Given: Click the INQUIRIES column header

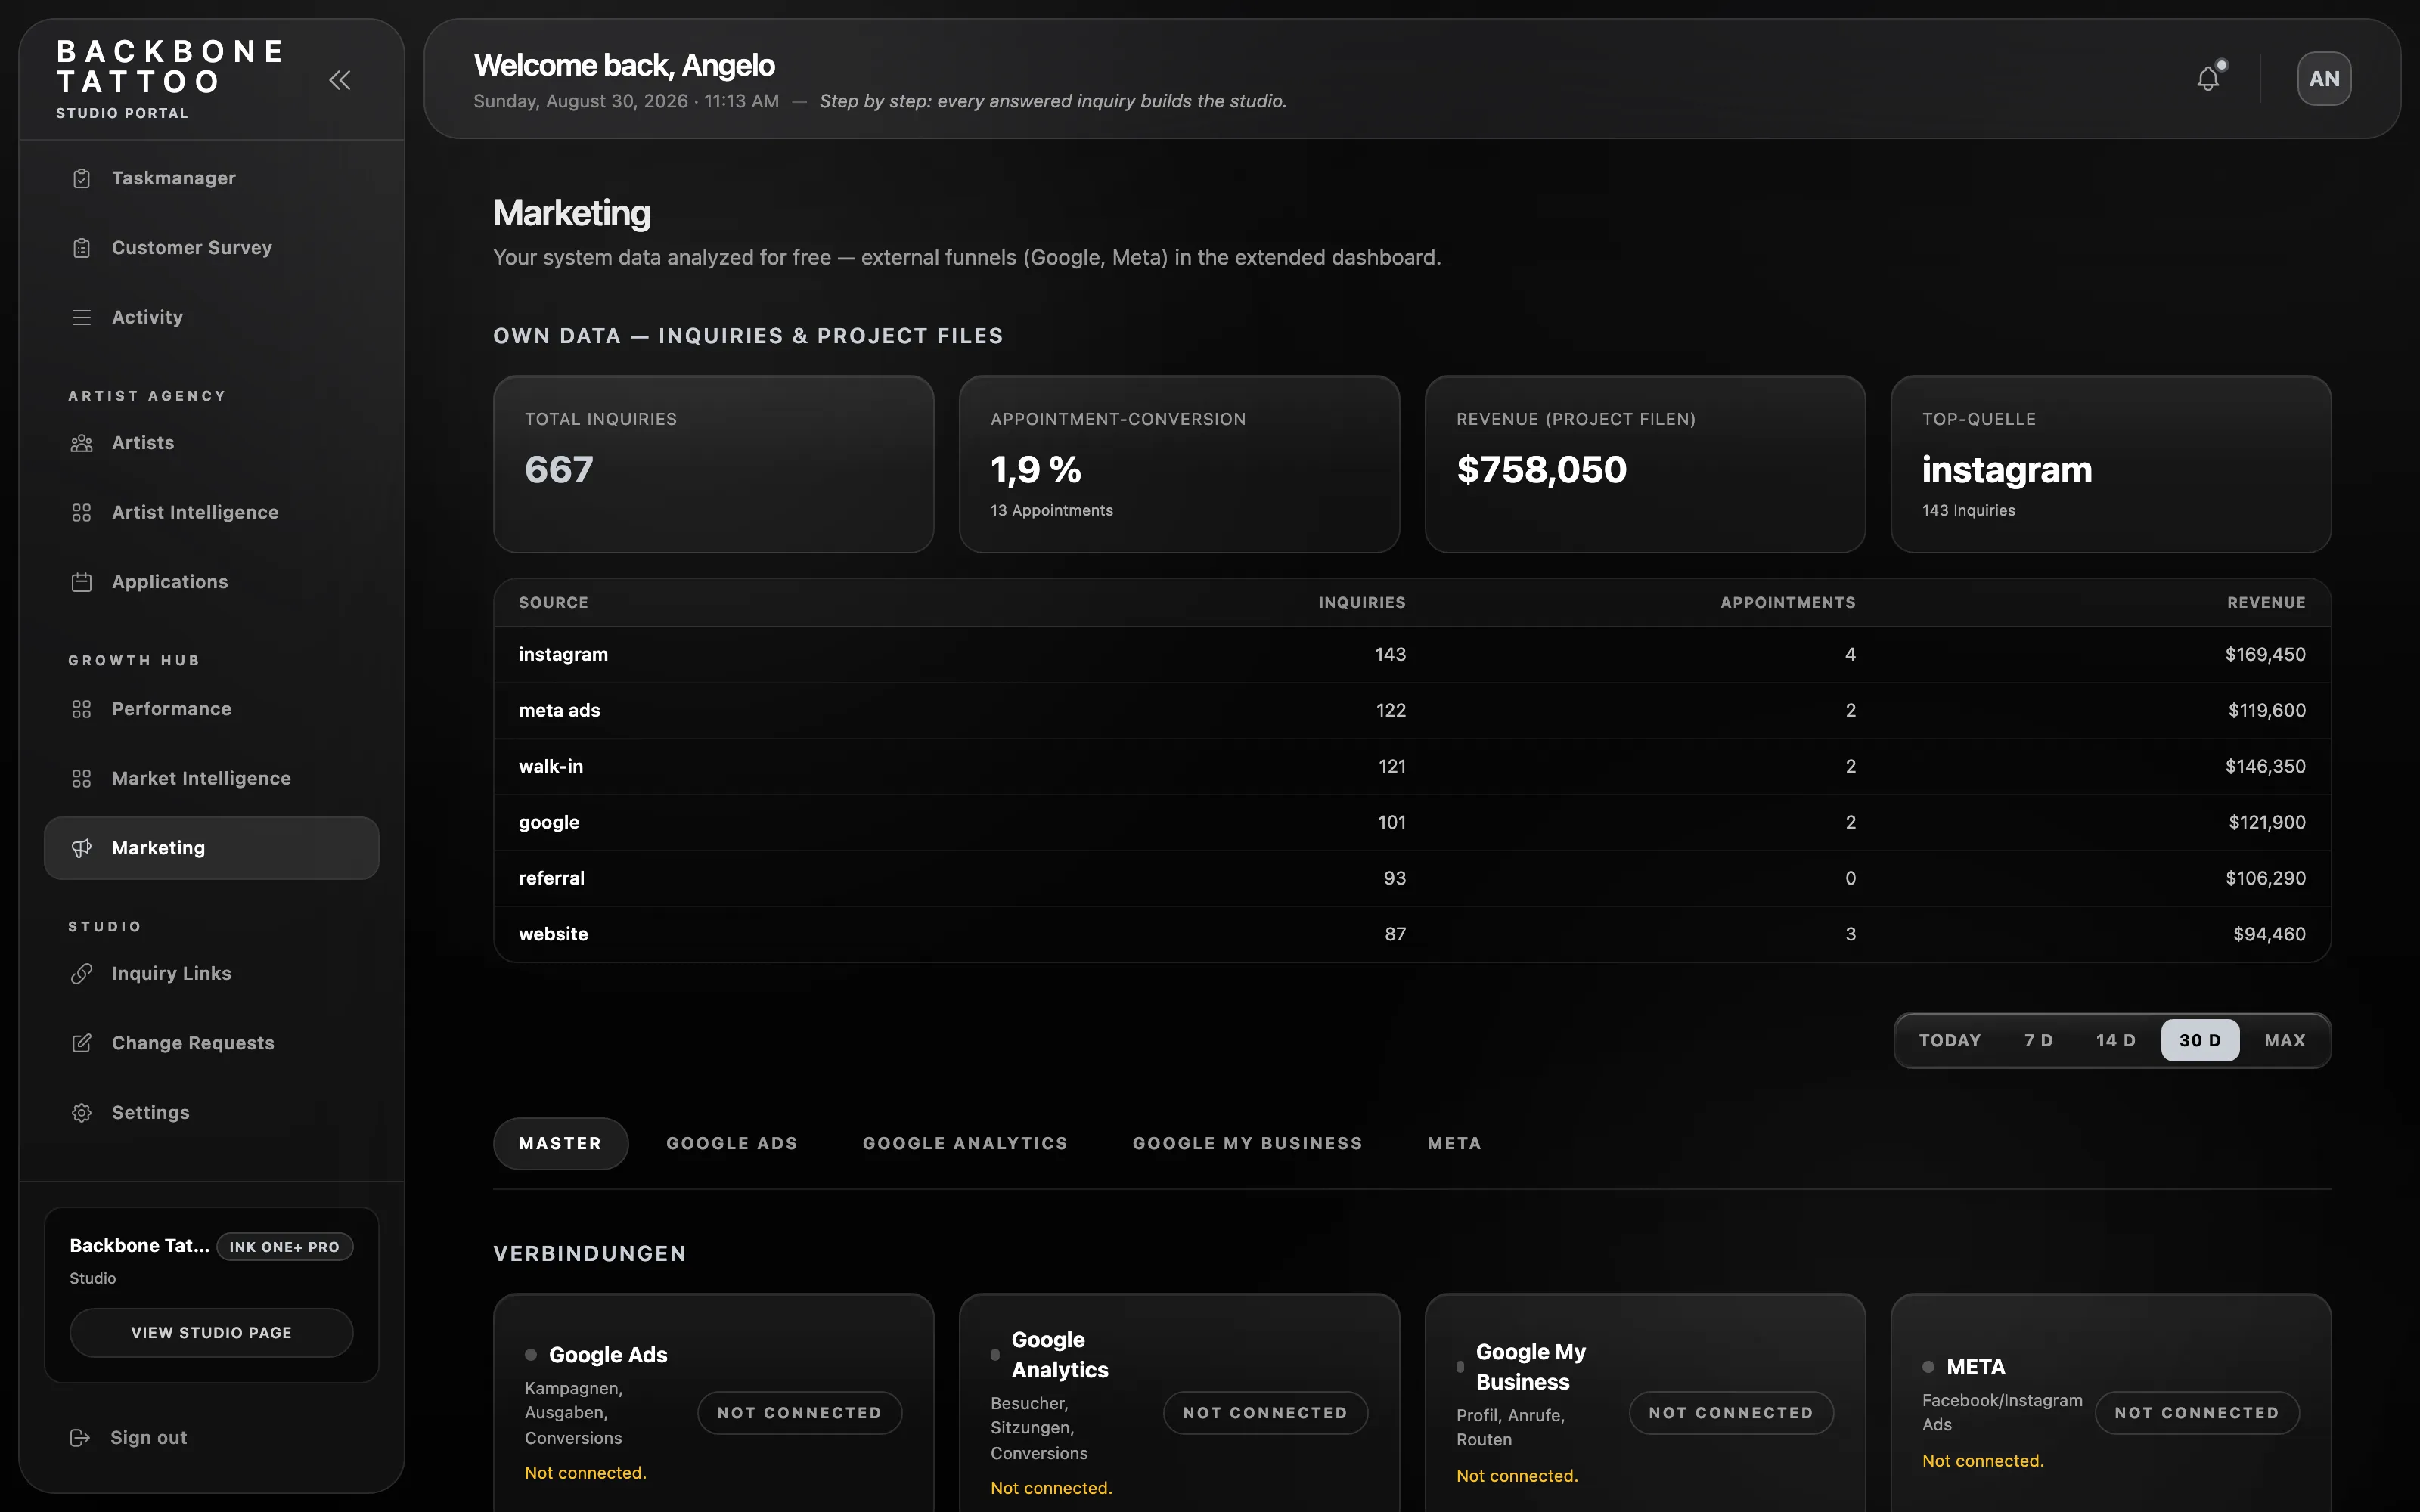Looking at the screenshot, I should [x=1361, y=603].
